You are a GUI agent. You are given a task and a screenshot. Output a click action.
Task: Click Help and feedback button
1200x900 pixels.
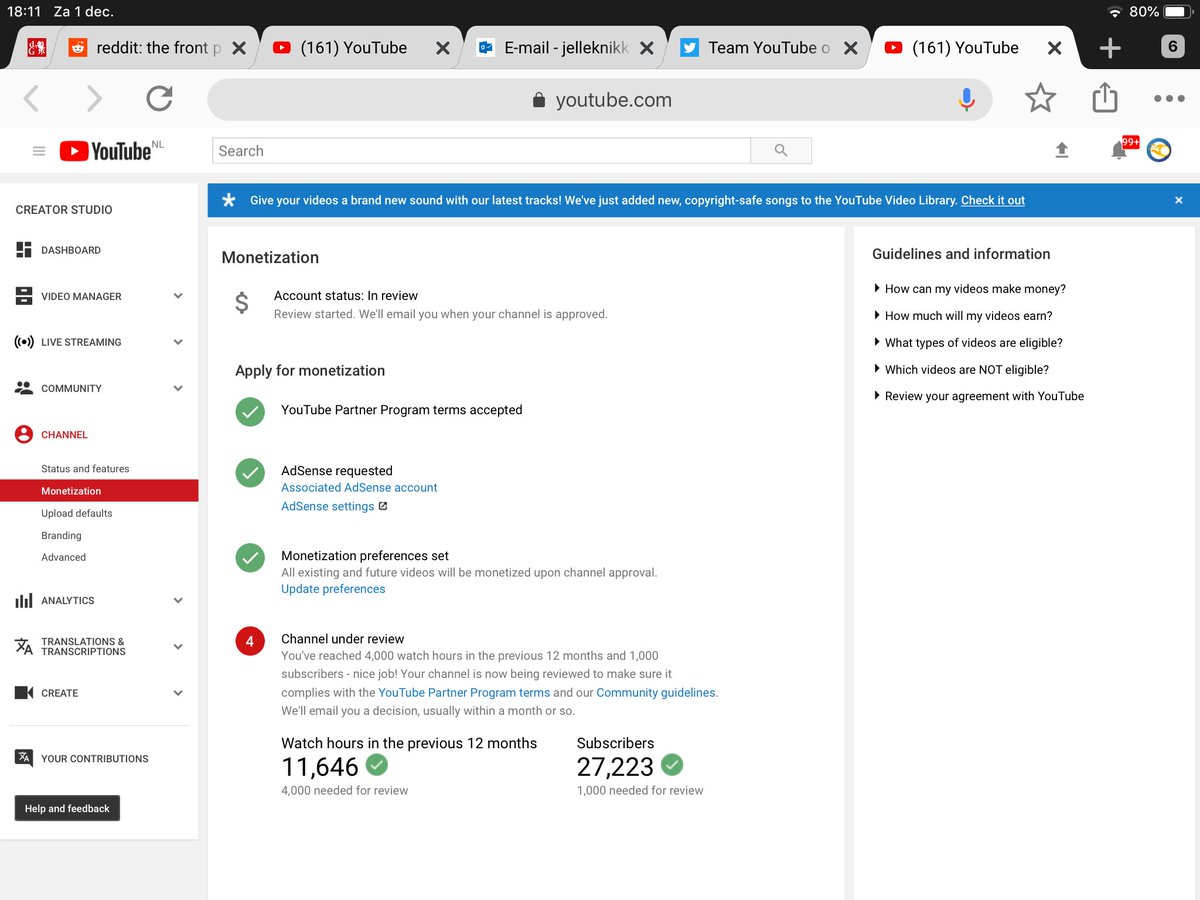(67, 808)
